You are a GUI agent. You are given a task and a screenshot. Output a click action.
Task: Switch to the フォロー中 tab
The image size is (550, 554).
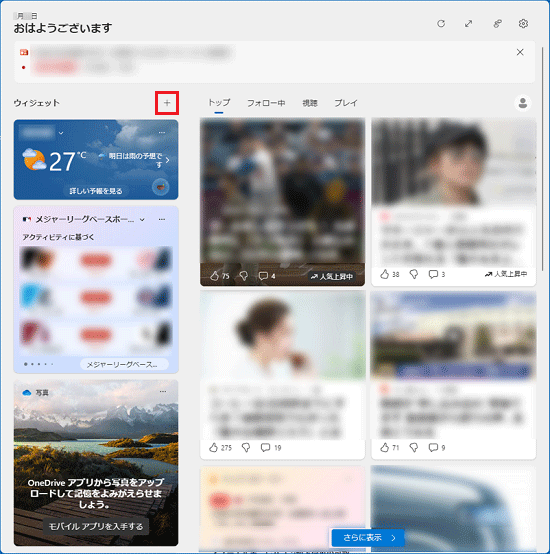(x=266, y=103)
